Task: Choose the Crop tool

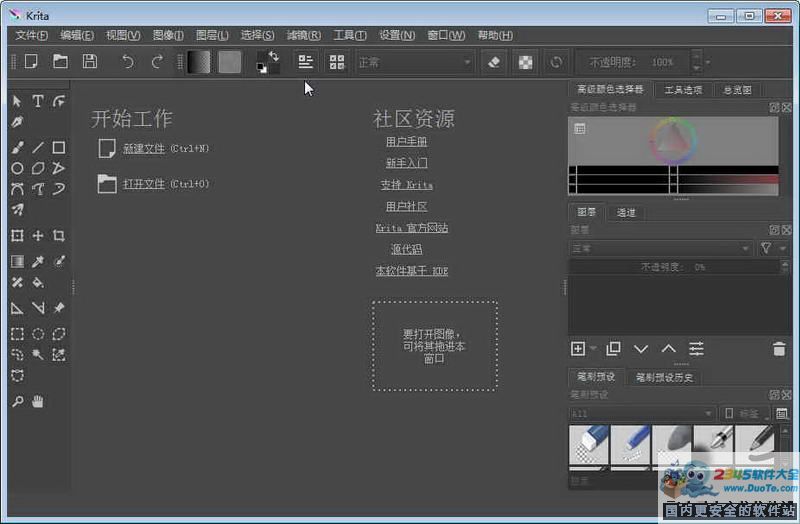Action: point(59,236)
